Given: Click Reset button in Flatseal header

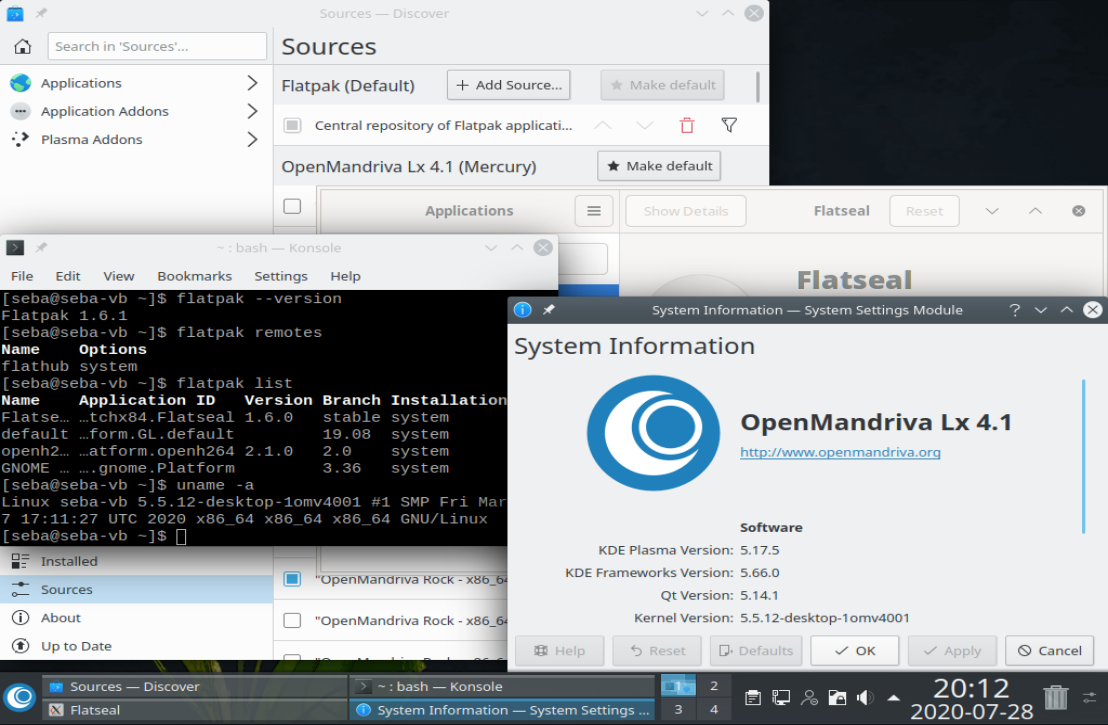Looking at the screenshot, I should (924, 211).
